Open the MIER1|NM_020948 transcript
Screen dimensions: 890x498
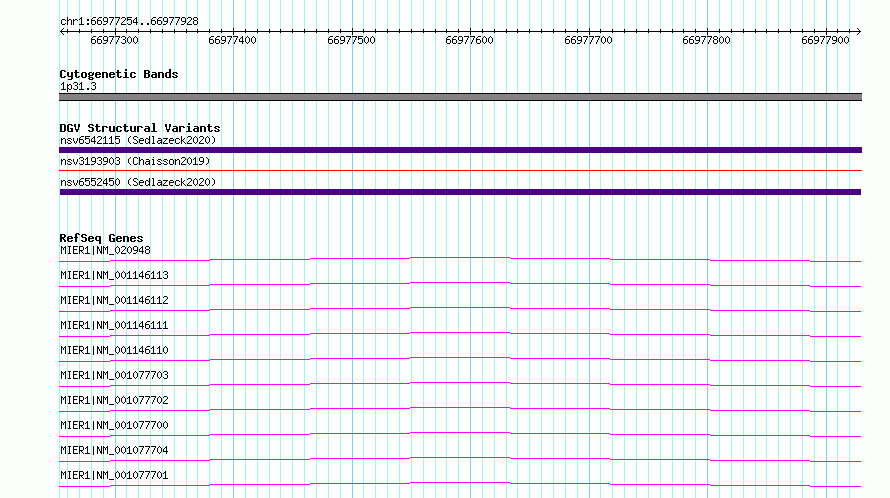[x=105, y=250]
